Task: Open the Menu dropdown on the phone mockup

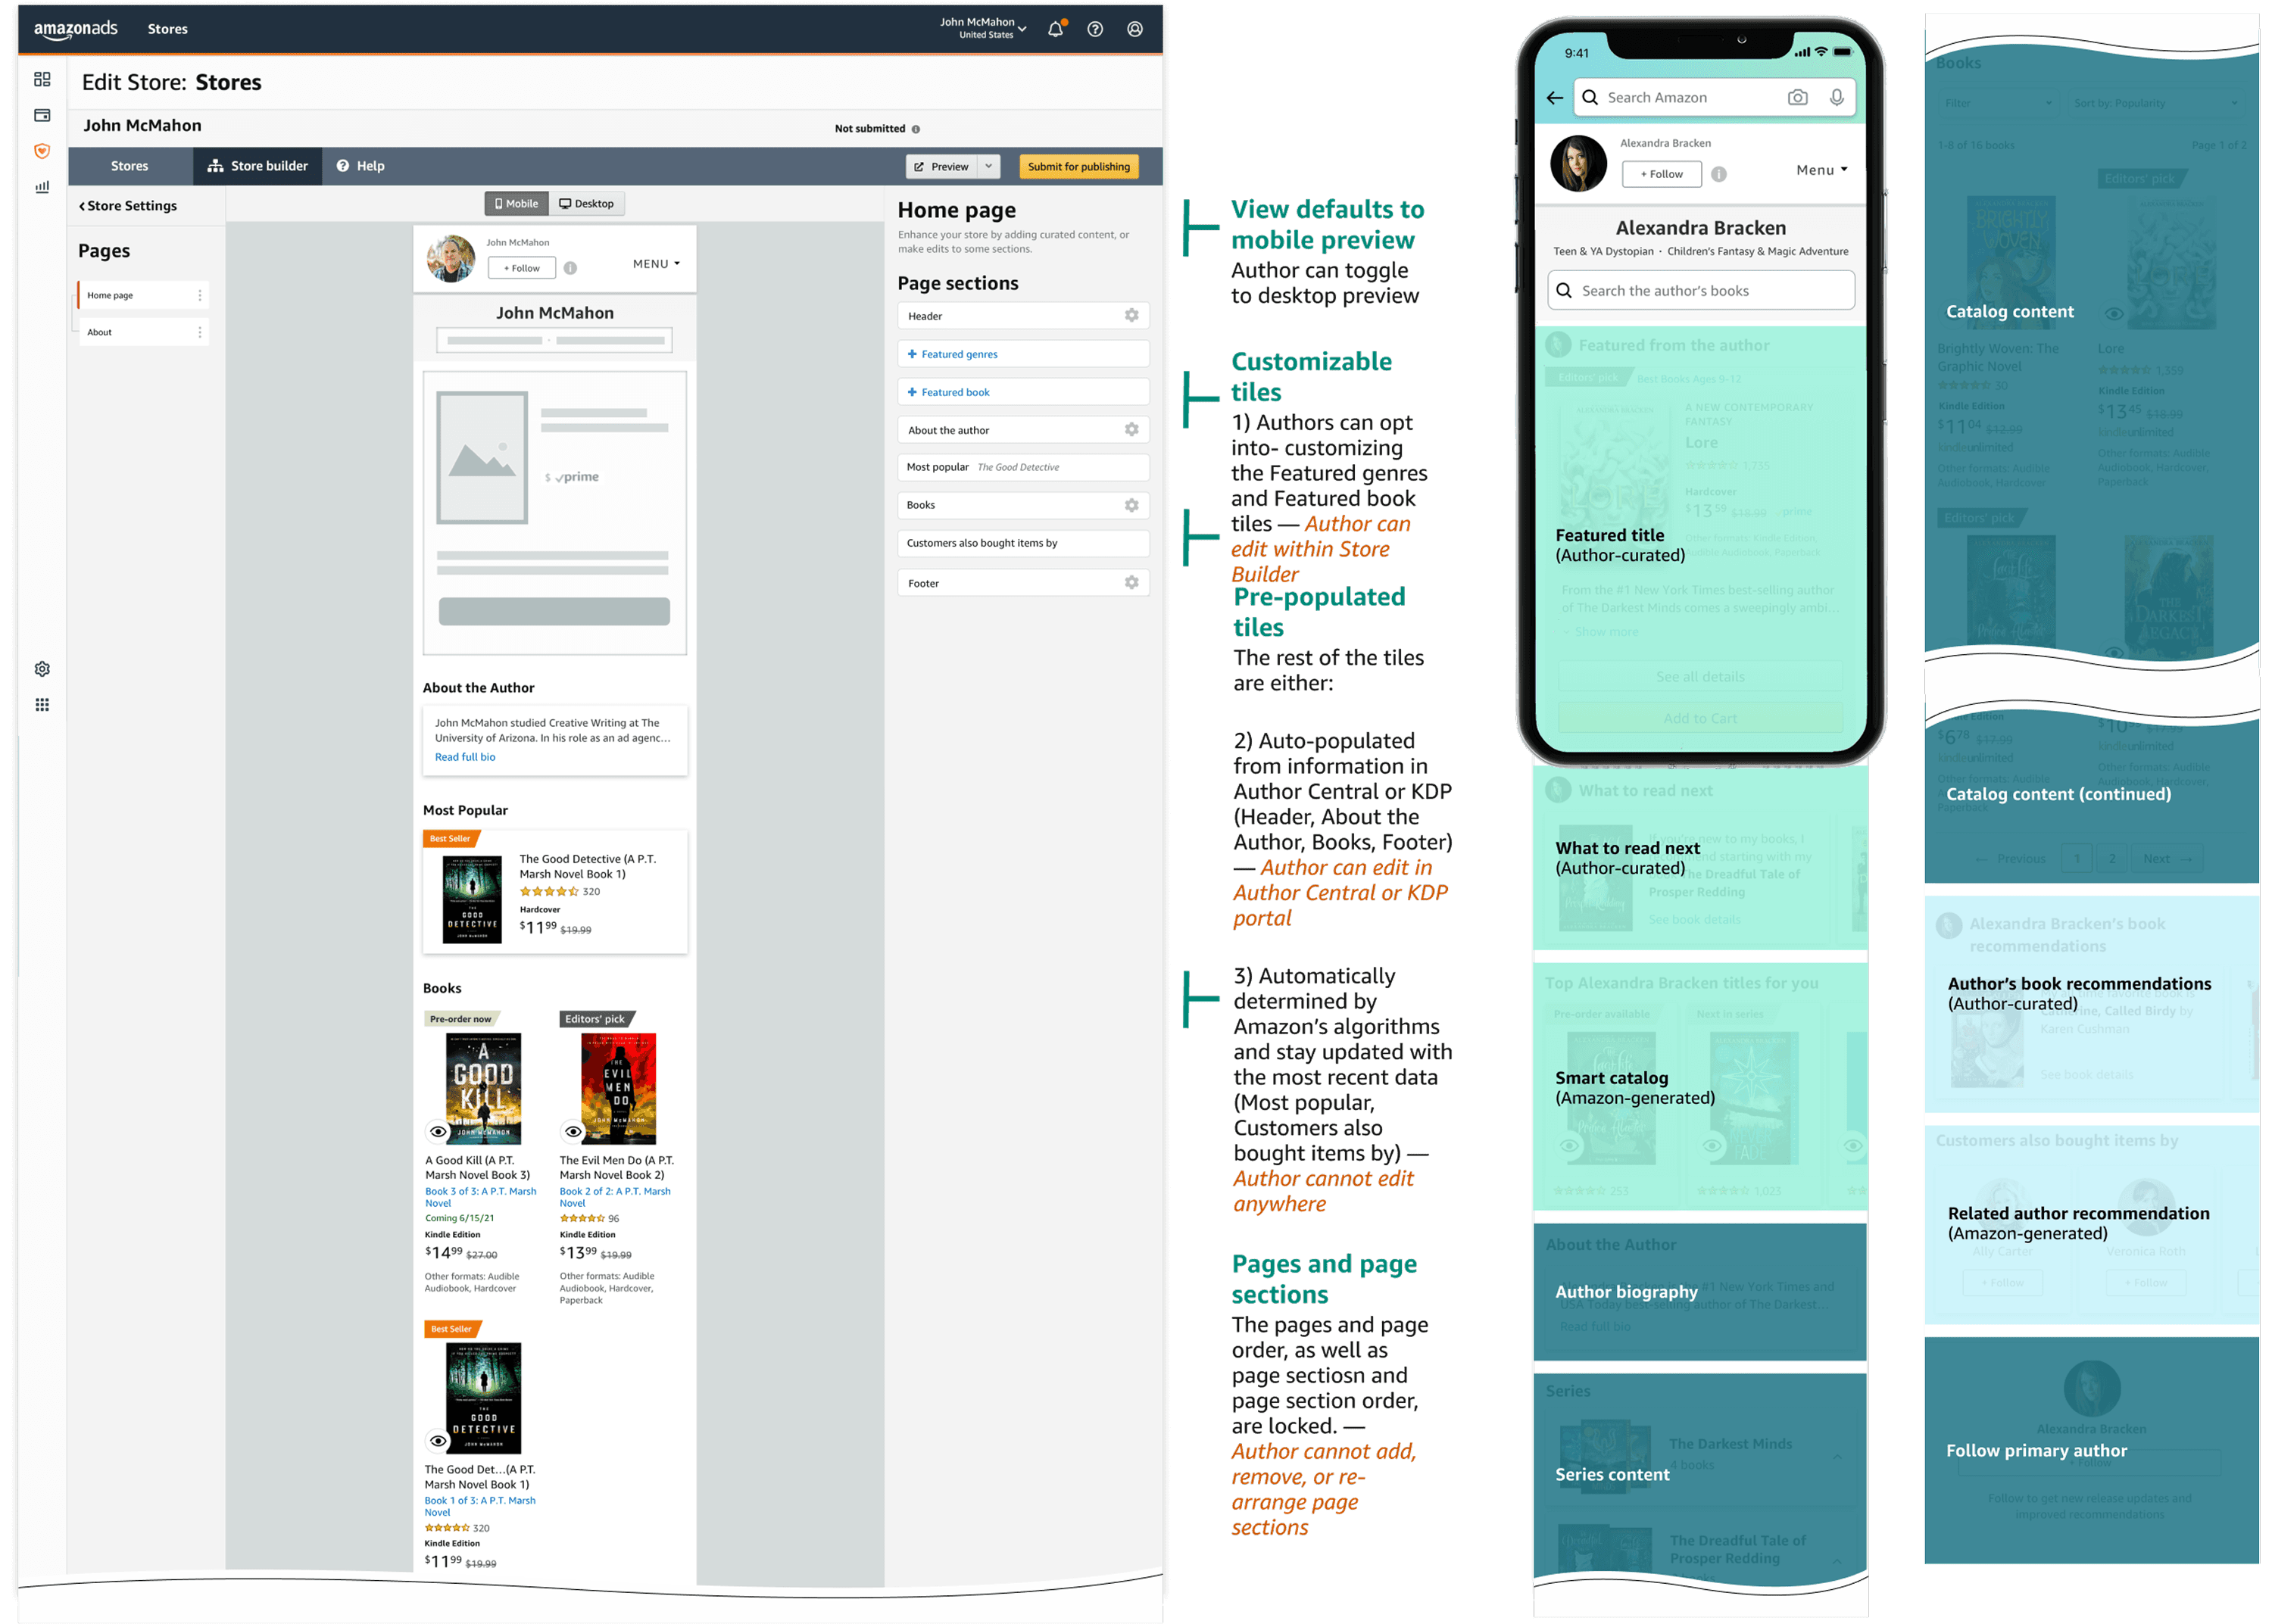Action: tap(1821, 170)
